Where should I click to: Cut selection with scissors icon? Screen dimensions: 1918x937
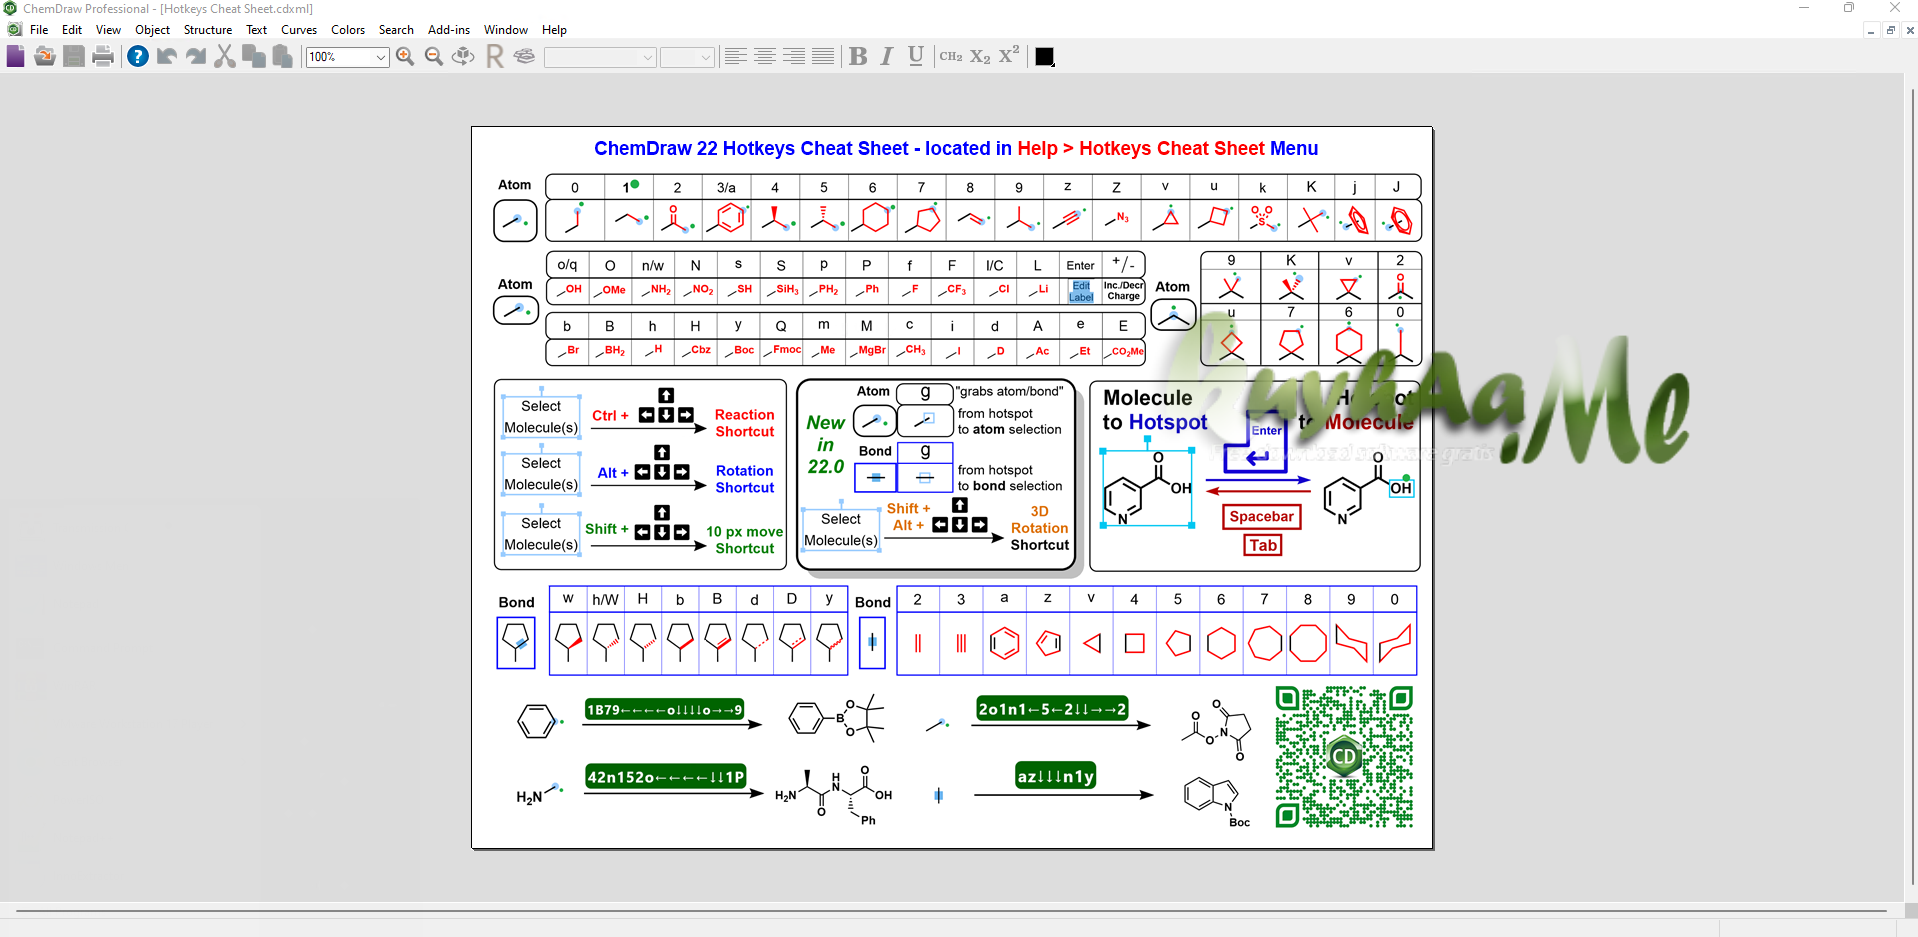click(225, 56)
